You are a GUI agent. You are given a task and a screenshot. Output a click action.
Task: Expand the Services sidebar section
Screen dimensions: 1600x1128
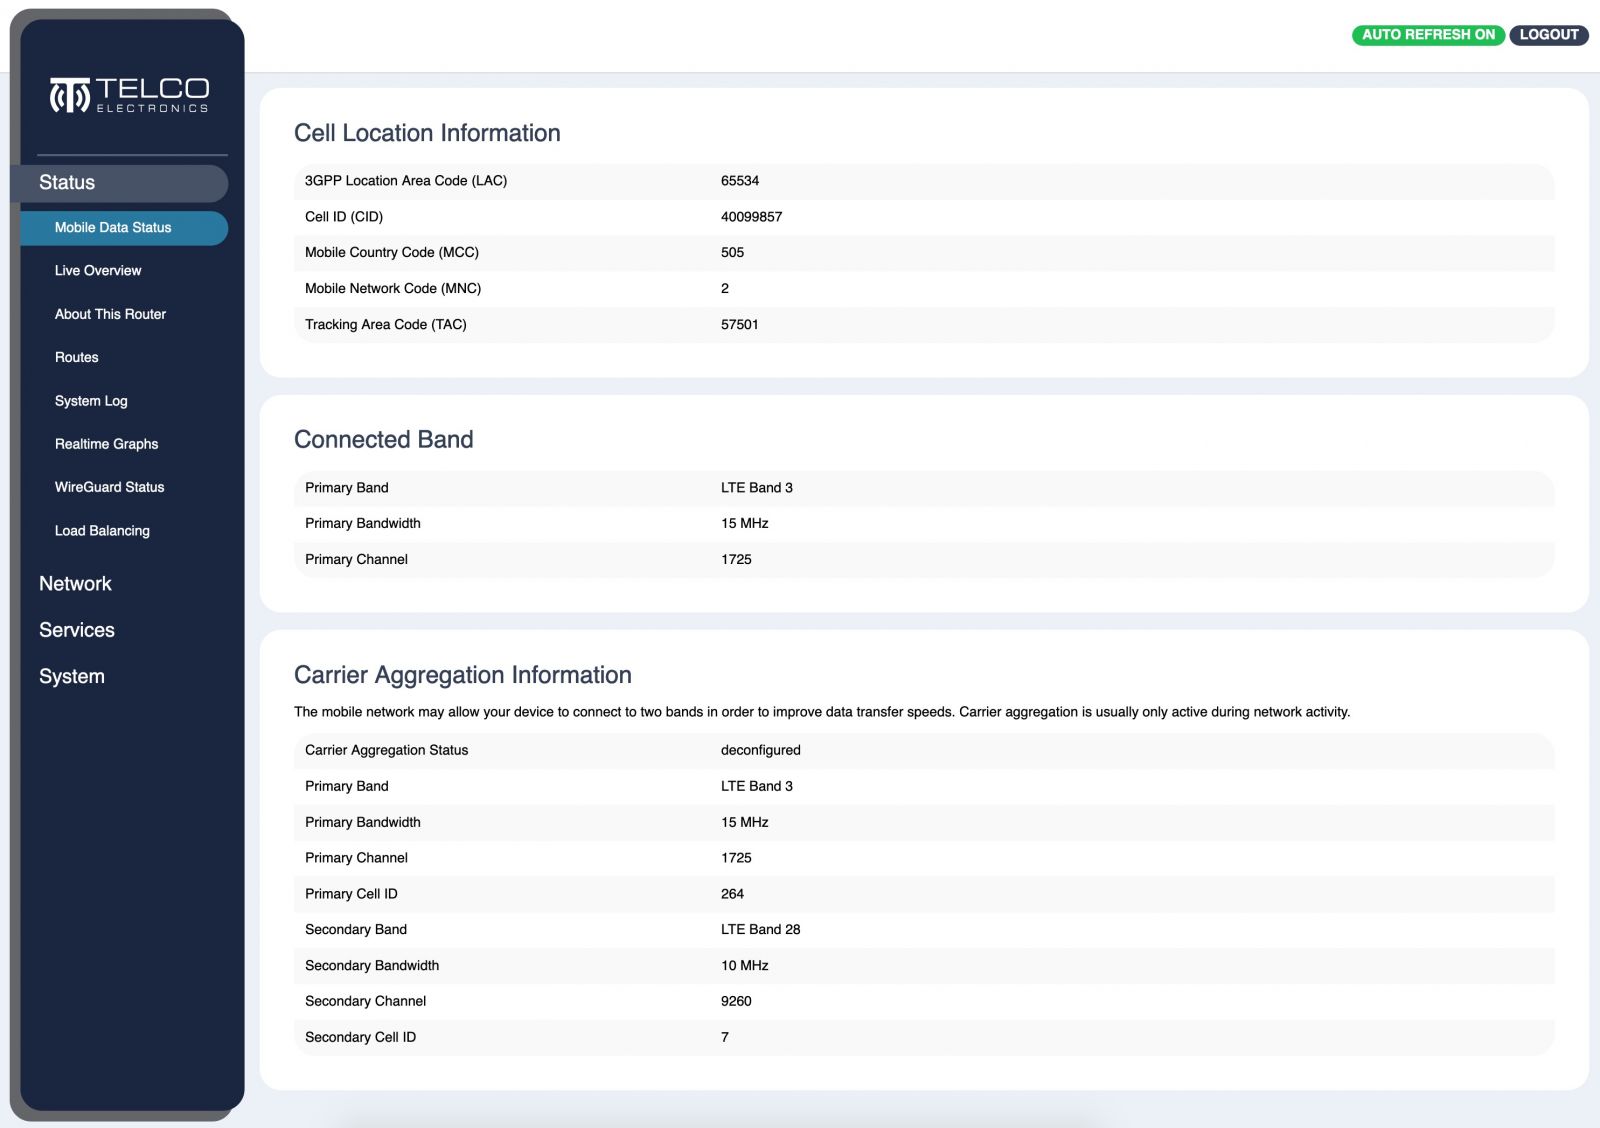[x=77, y=630]
